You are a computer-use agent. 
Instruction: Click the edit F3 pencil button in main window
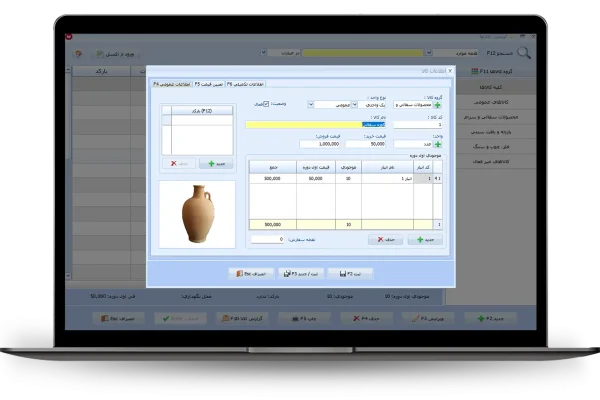(x=428, y=318)
